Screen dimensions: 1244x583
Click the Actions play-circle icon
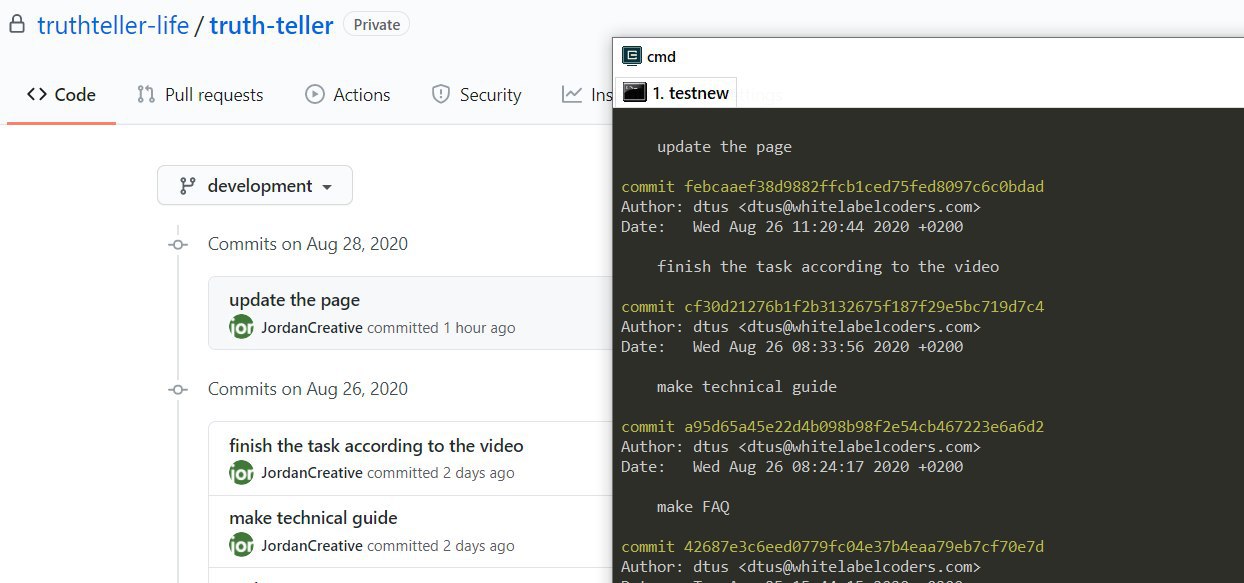click(314, 95)
